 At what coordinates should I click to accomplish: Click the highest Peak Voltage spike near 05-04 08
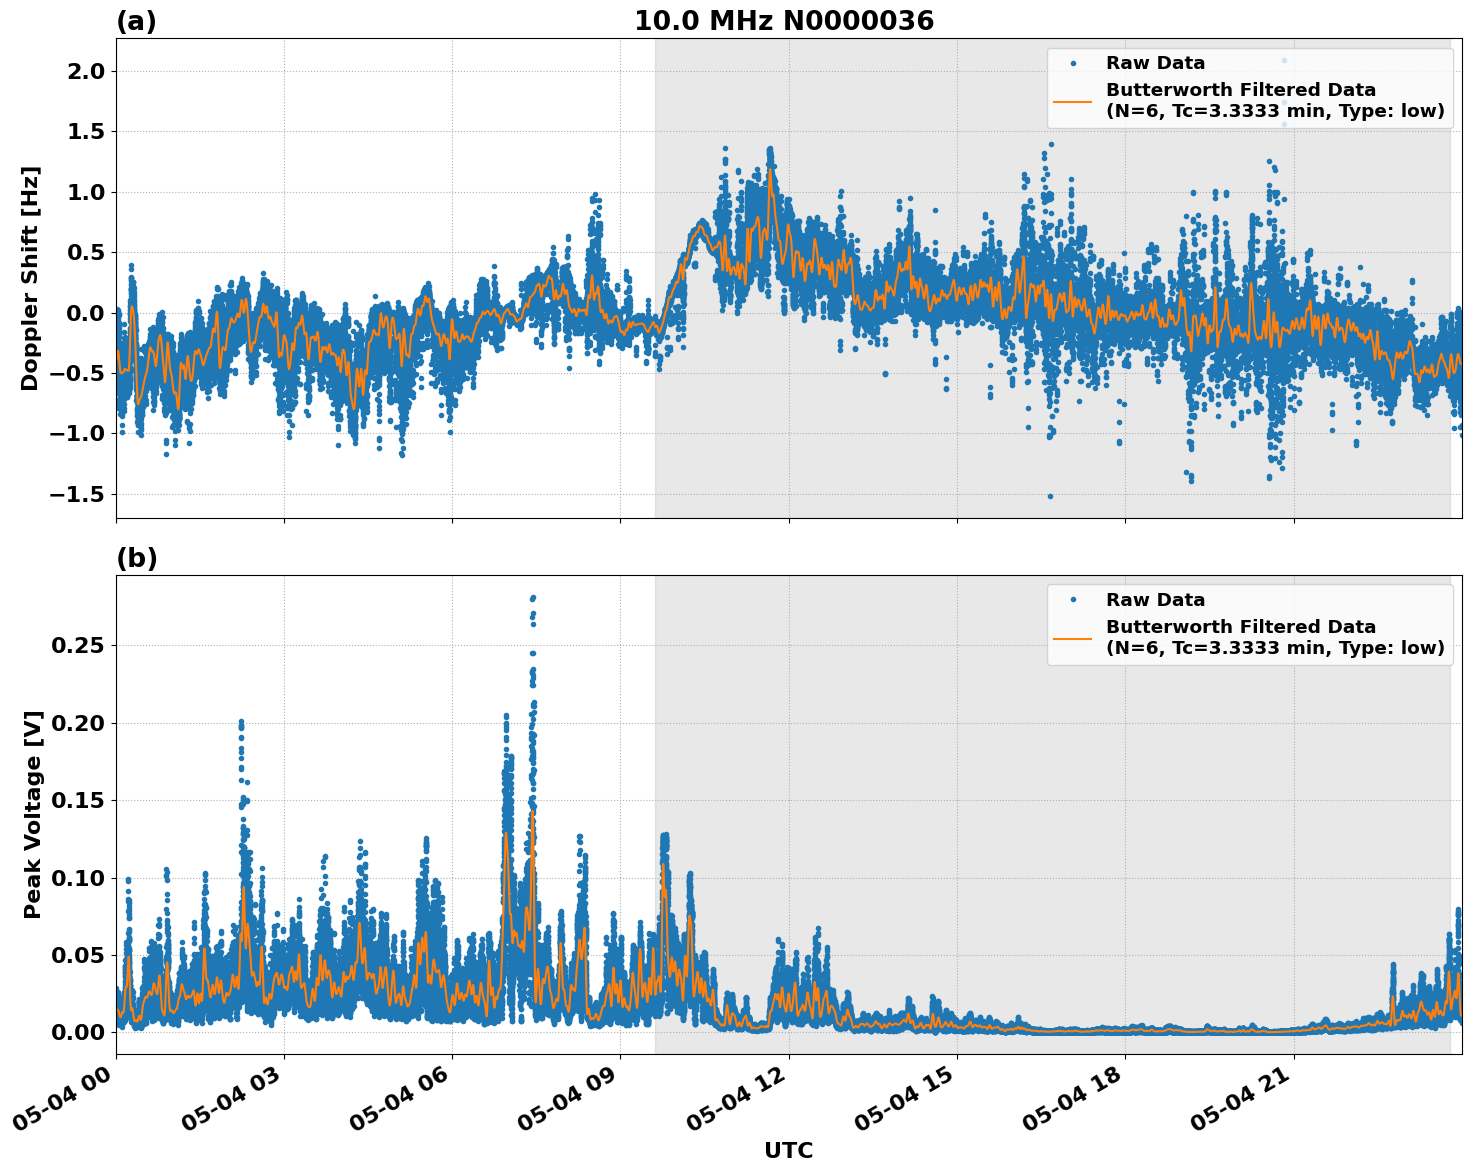point(532,597)
